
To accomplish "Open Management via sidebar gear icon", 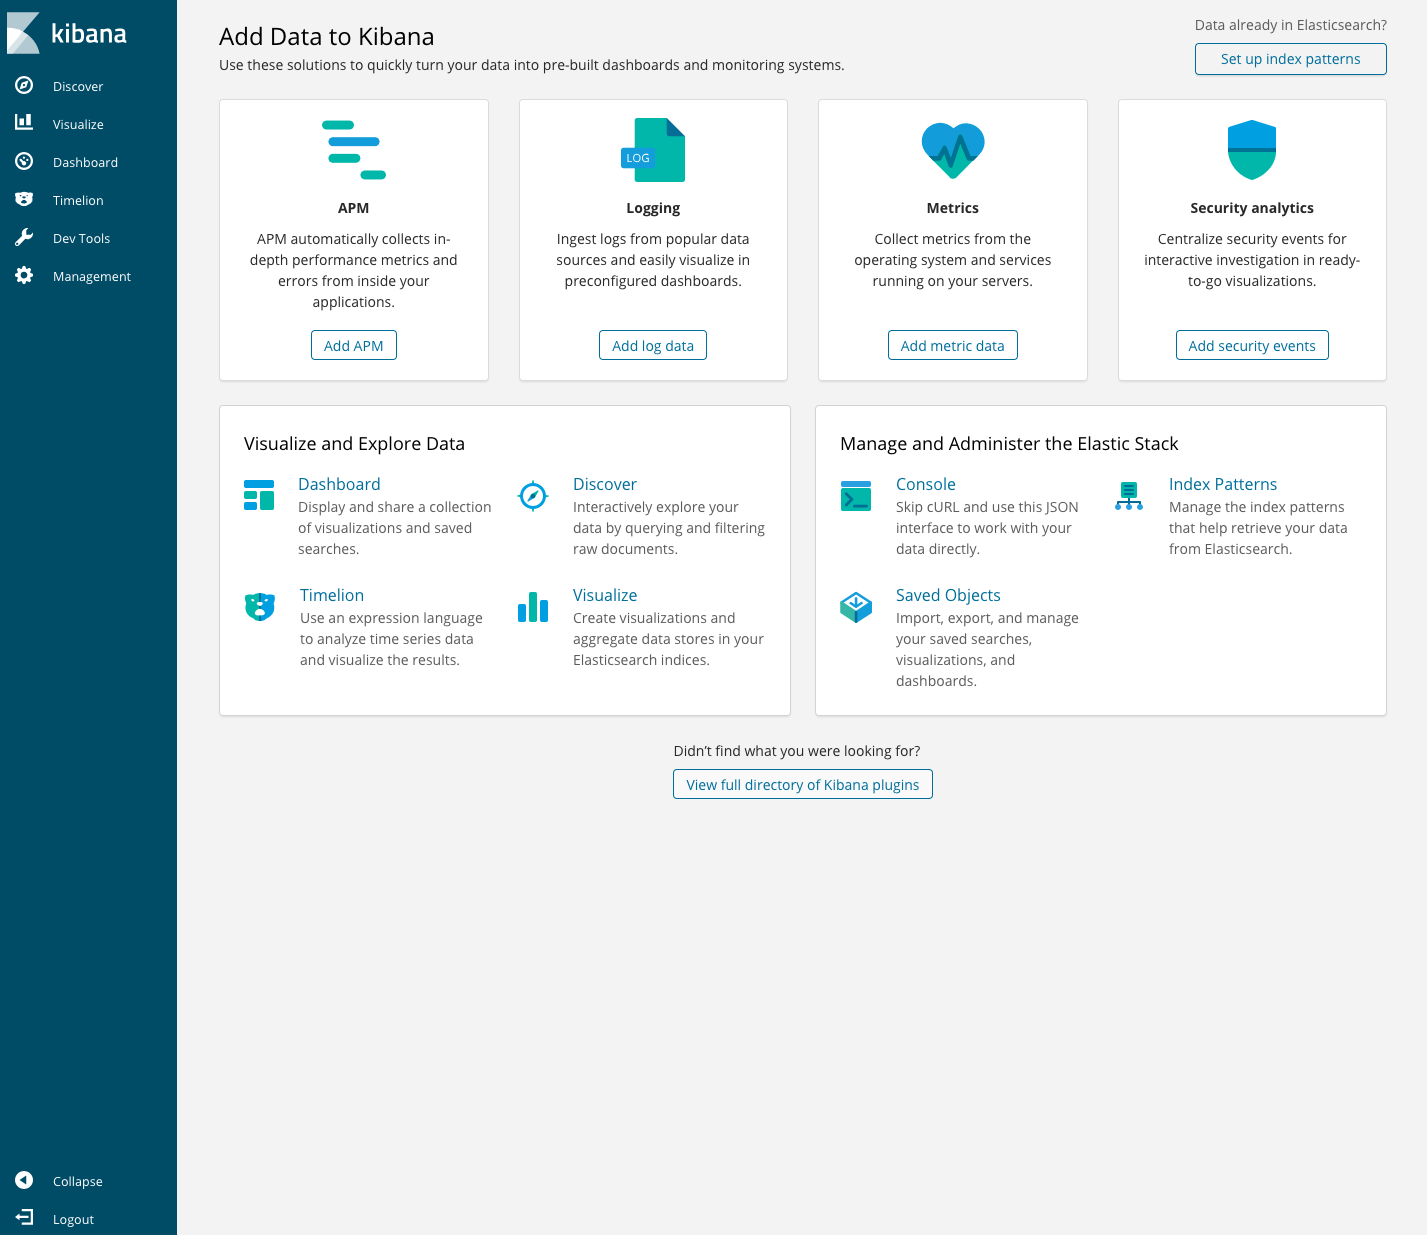I will point(24,275).
